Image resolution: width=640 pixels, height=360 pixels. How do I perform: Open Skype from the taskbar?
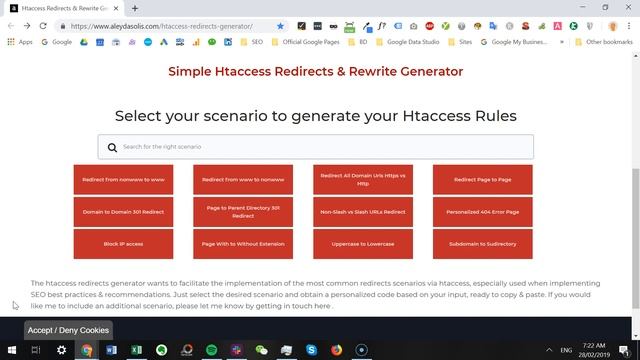pos(311,350)
